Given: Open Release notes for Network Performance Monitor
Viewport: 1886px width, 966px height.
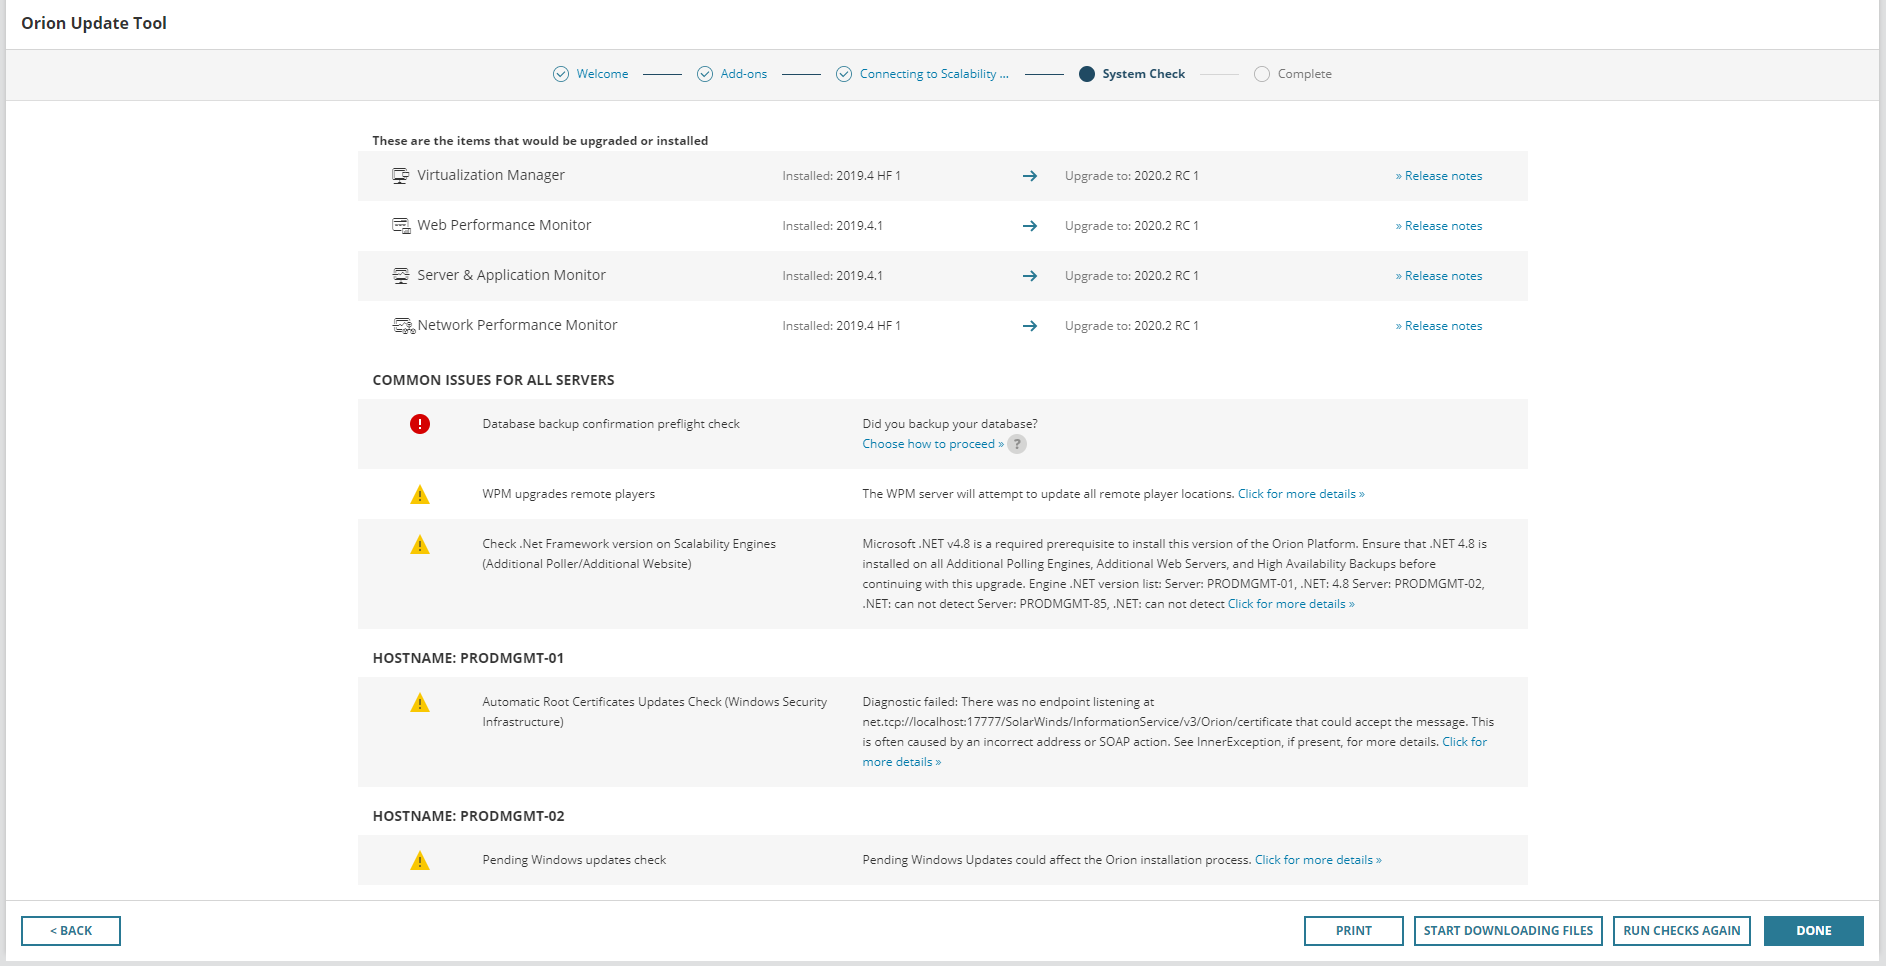Looking at the screenshot, I should point(1439,326).
